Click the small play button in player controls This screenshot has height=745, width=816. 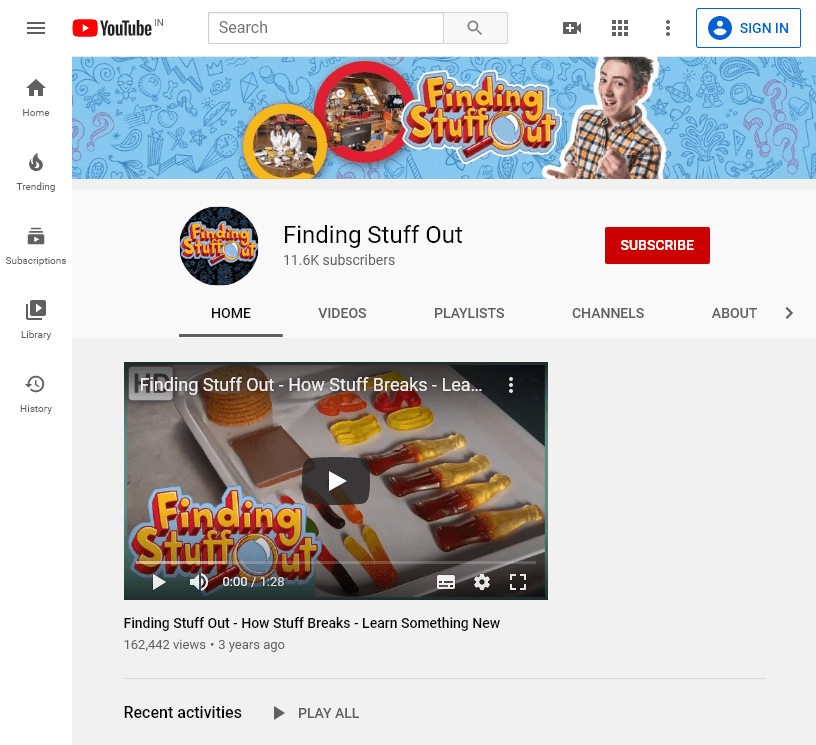[x=159, y=582]
